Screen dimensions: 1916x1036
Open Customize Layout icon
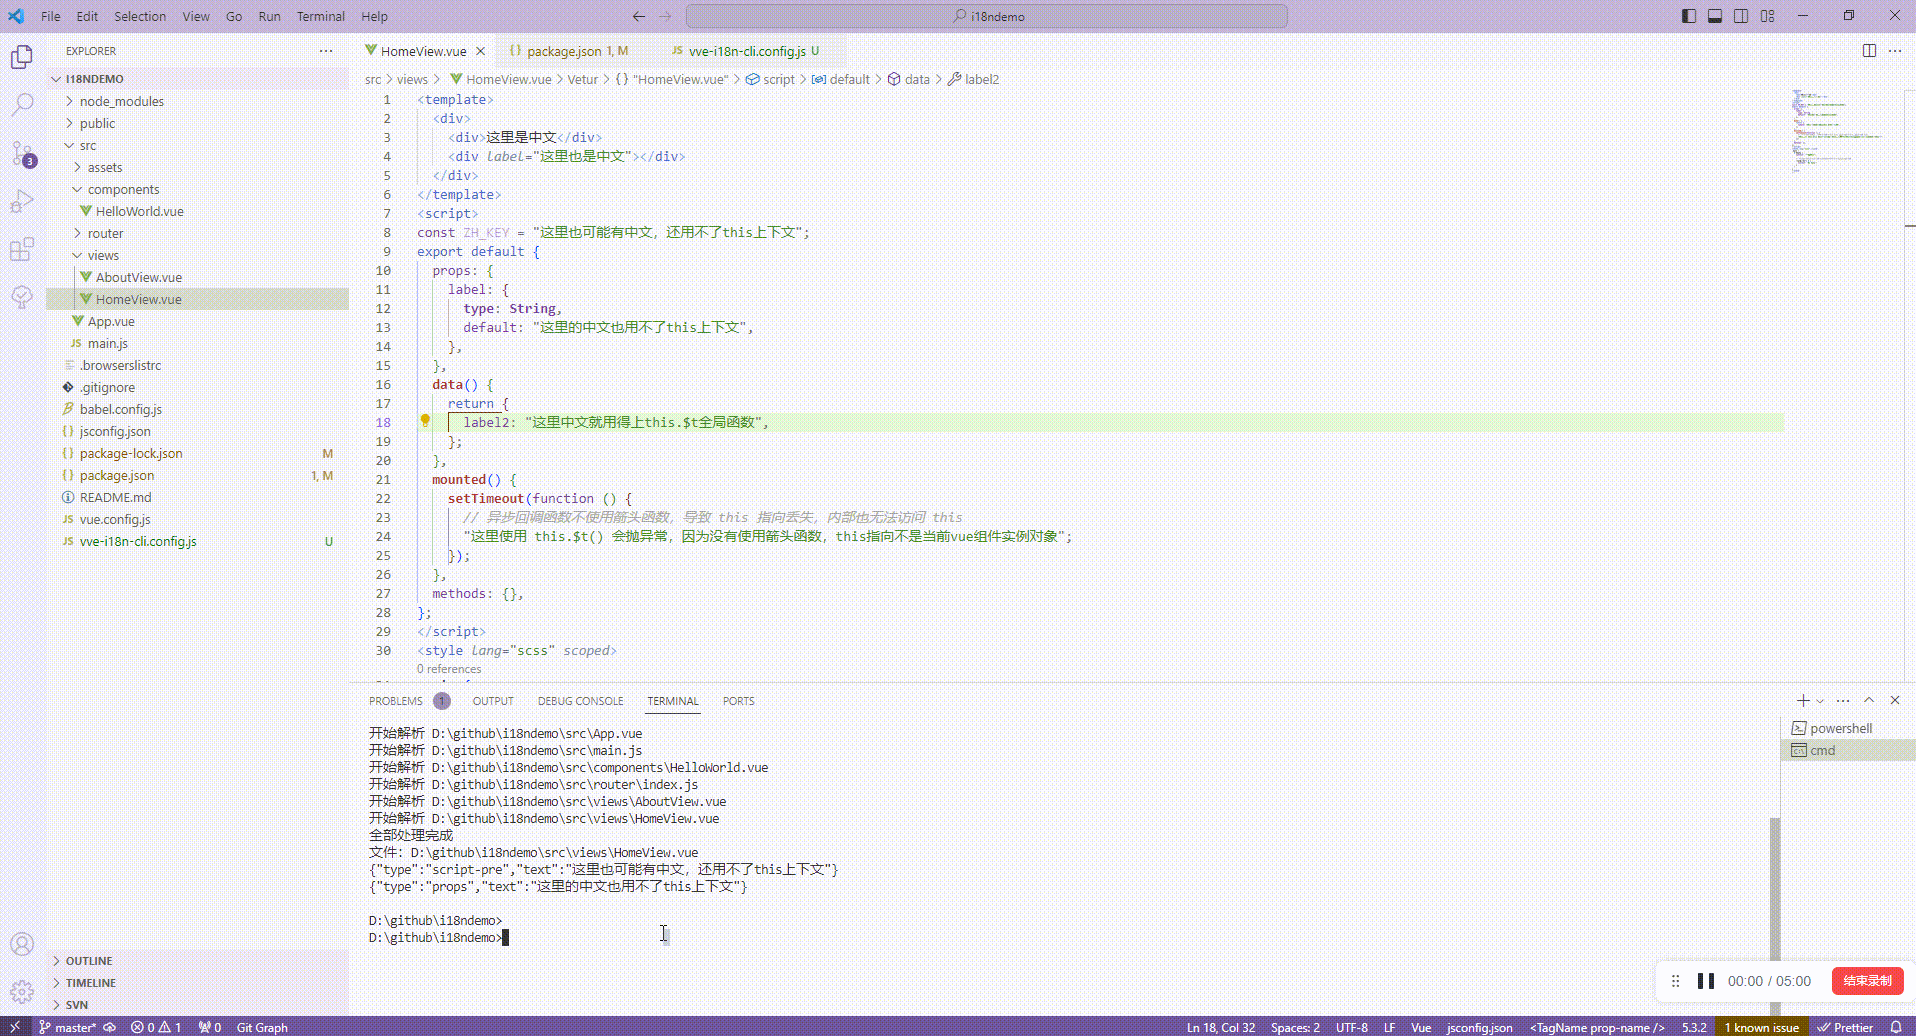point(1768,16)
